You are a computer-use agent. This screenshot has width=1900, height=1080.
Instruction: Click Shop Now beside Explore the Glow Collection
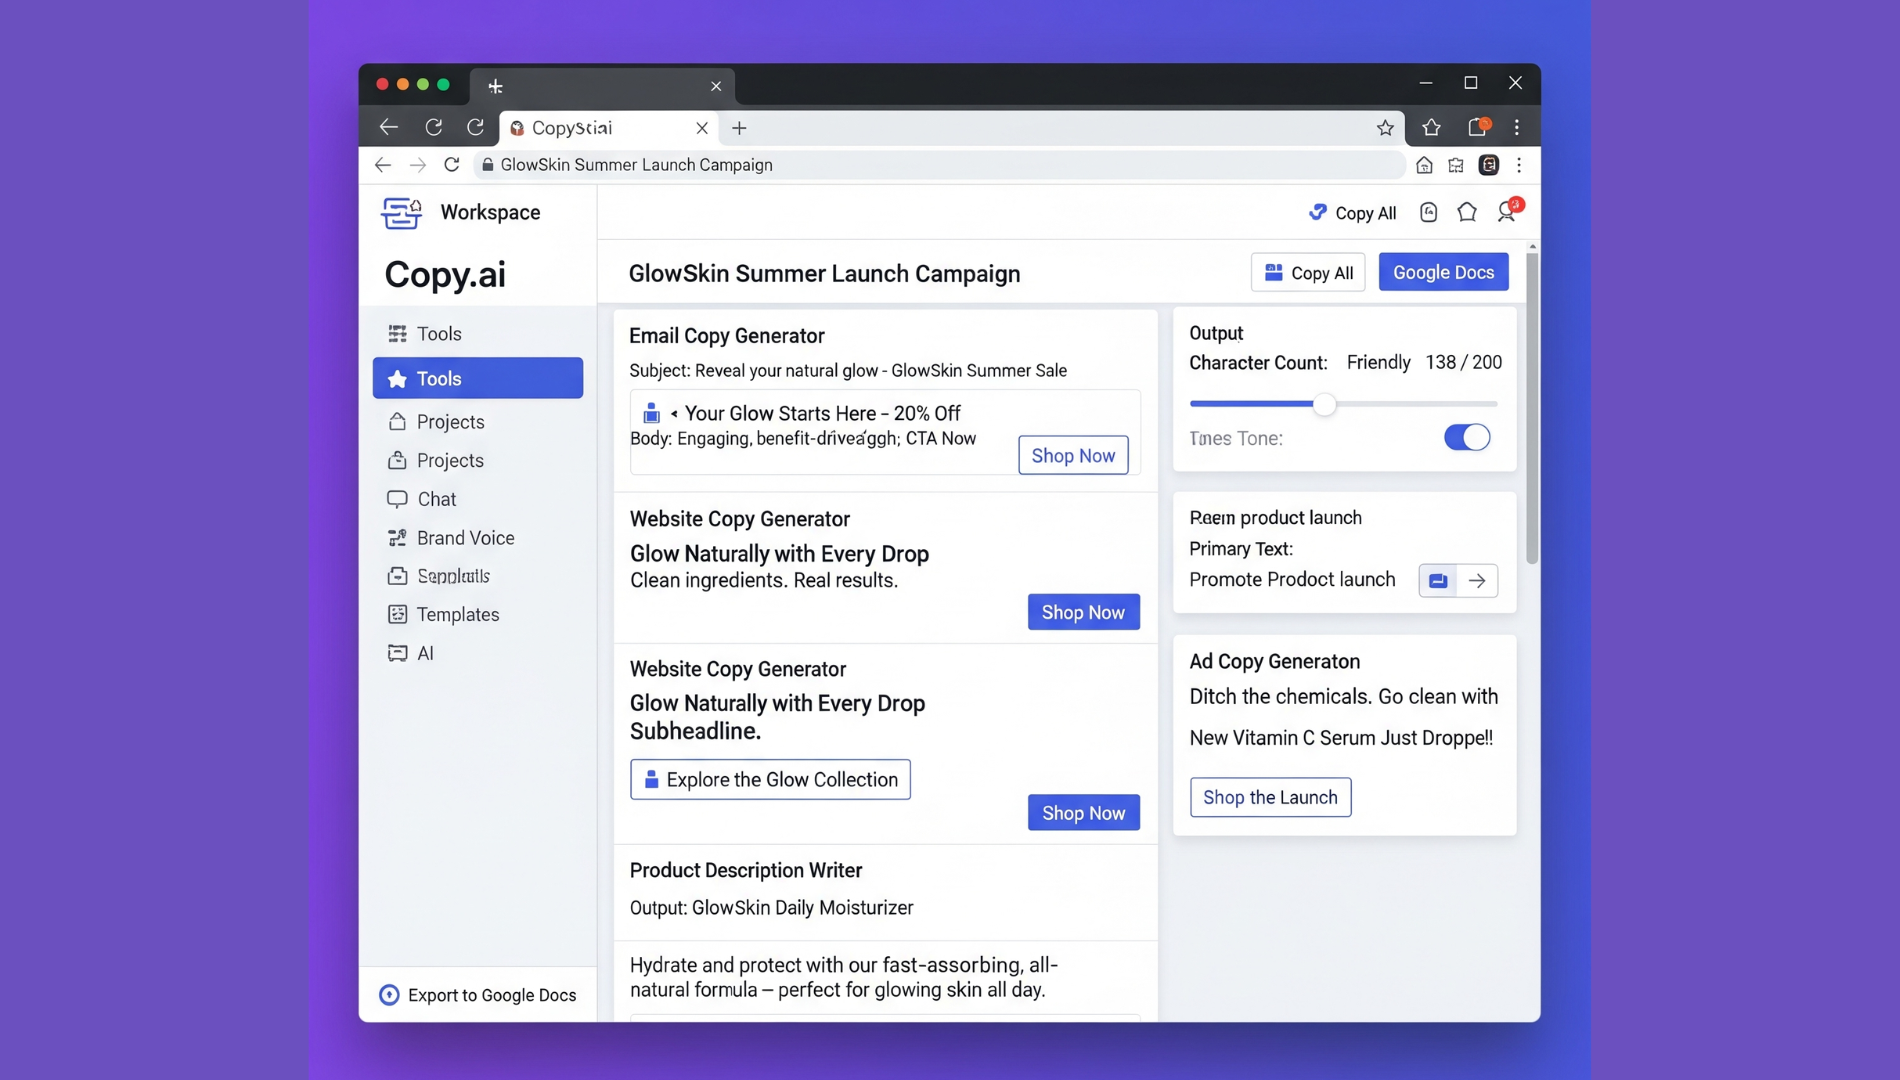1083,813
